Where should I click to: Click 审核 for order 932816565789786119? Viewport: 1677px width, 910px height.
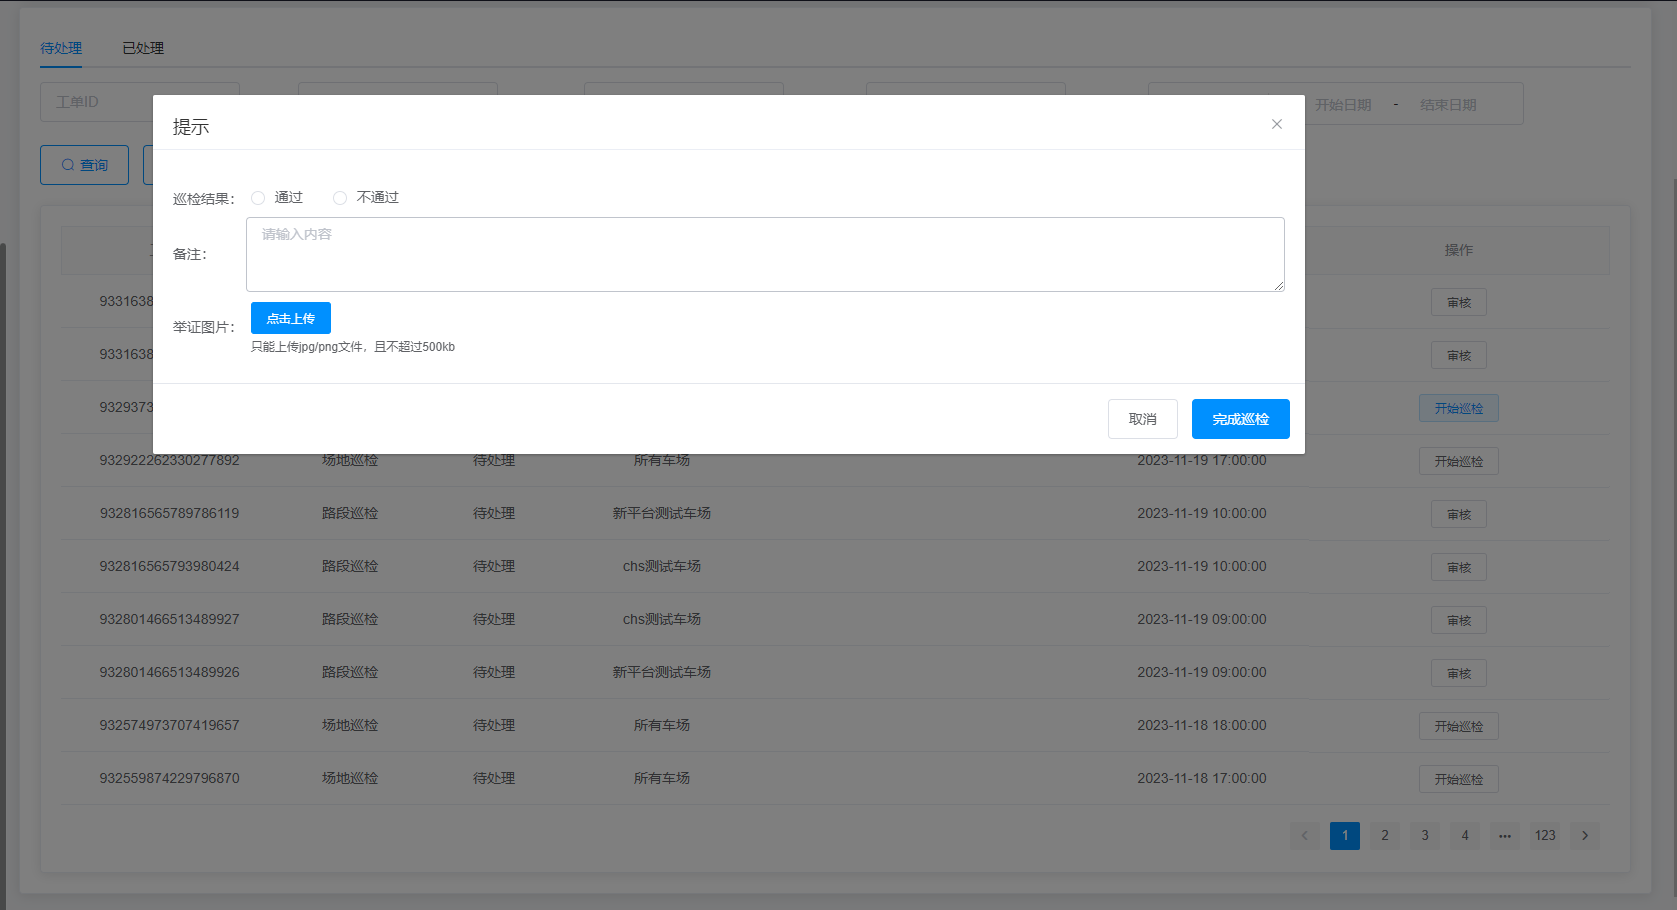tap(1458, 514)
